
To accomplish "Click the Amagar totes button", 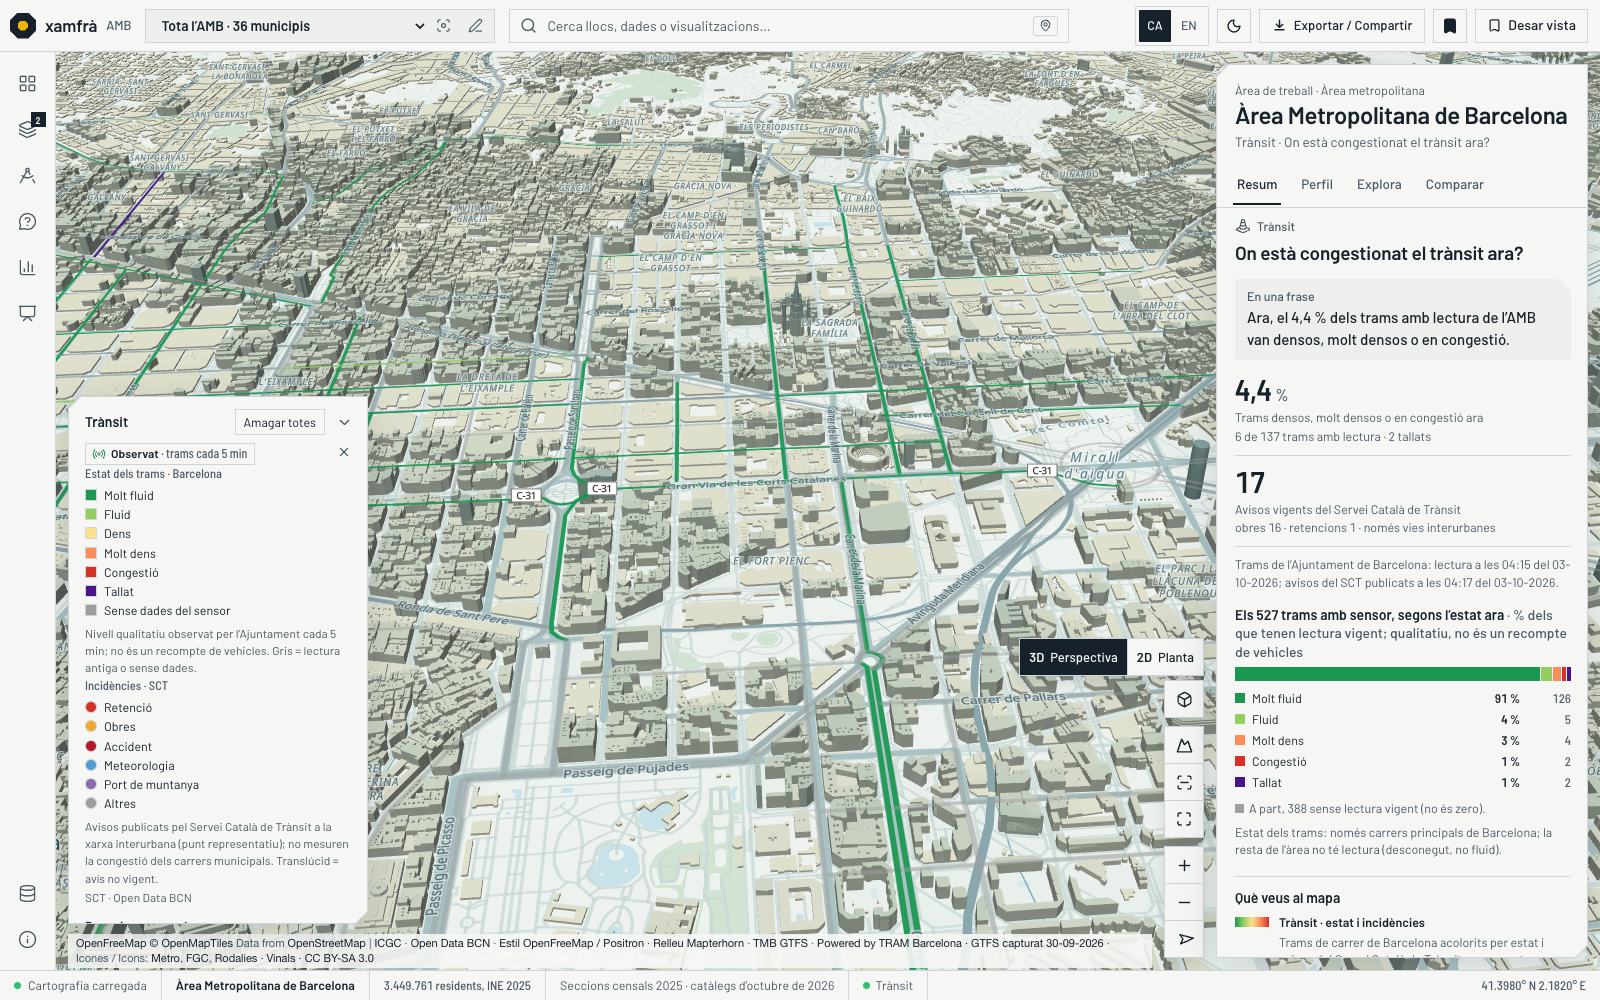I will [x=280, y=423].
